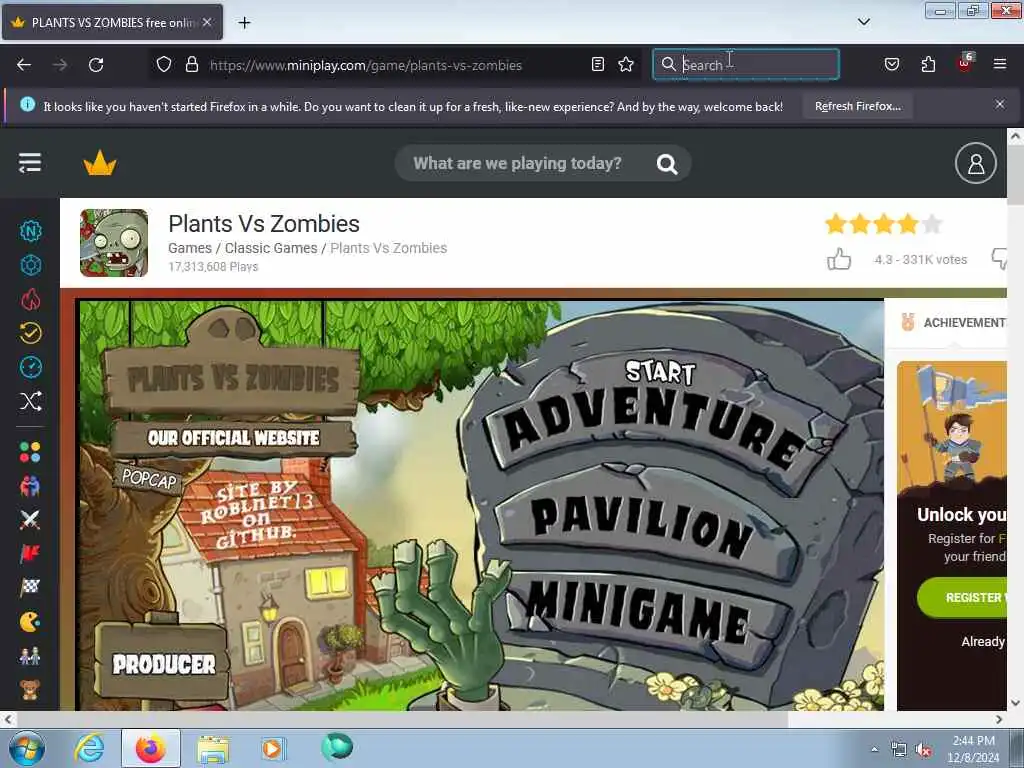Open the Miniplay sidebar hamburger menu

(x=30, y=163)
